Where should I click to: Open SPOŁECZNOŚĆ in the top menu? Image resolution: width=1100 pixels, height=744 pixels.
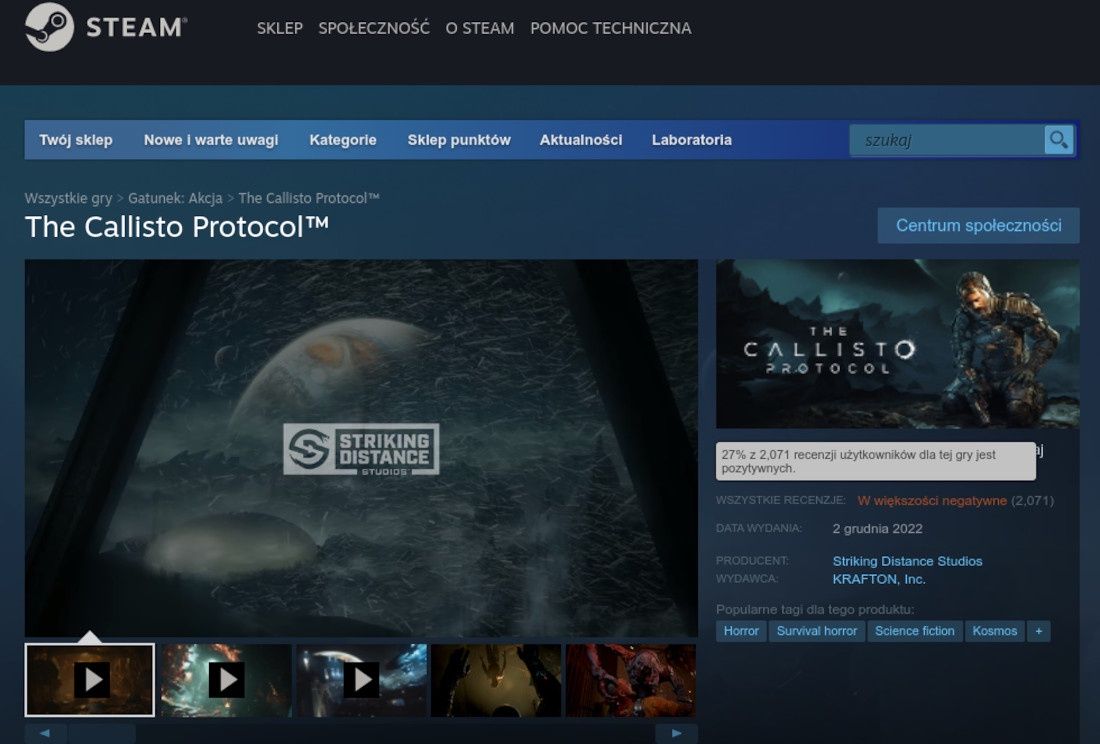click(374, 28)
